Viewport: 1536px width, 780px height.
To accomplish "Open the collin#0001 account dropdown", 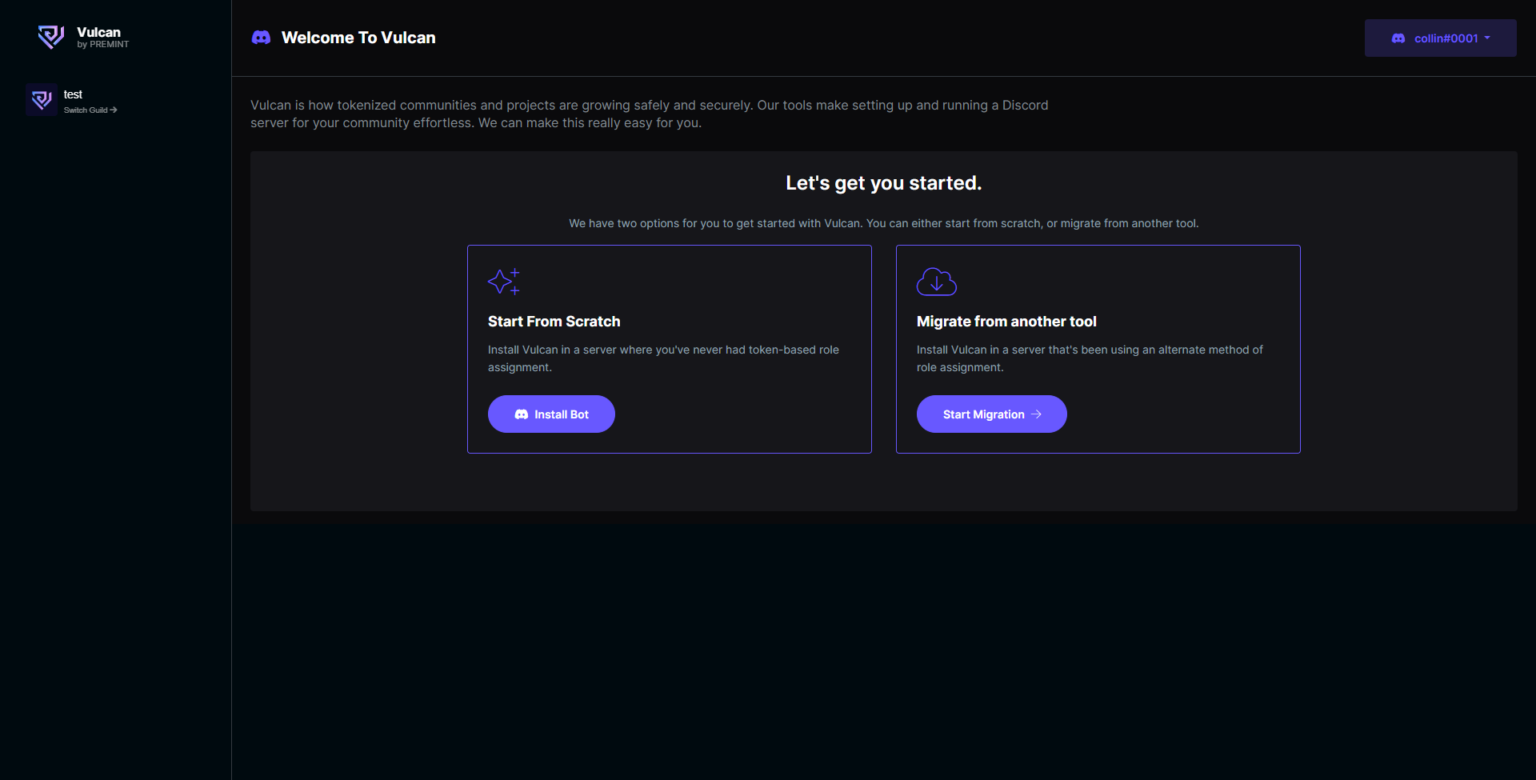I will (x=1440, y=37).
